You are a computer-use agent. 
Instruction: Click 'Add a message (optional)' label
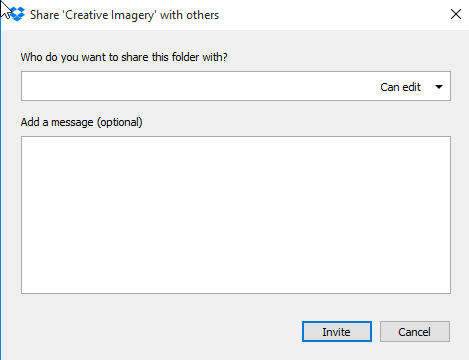(82, 122)
